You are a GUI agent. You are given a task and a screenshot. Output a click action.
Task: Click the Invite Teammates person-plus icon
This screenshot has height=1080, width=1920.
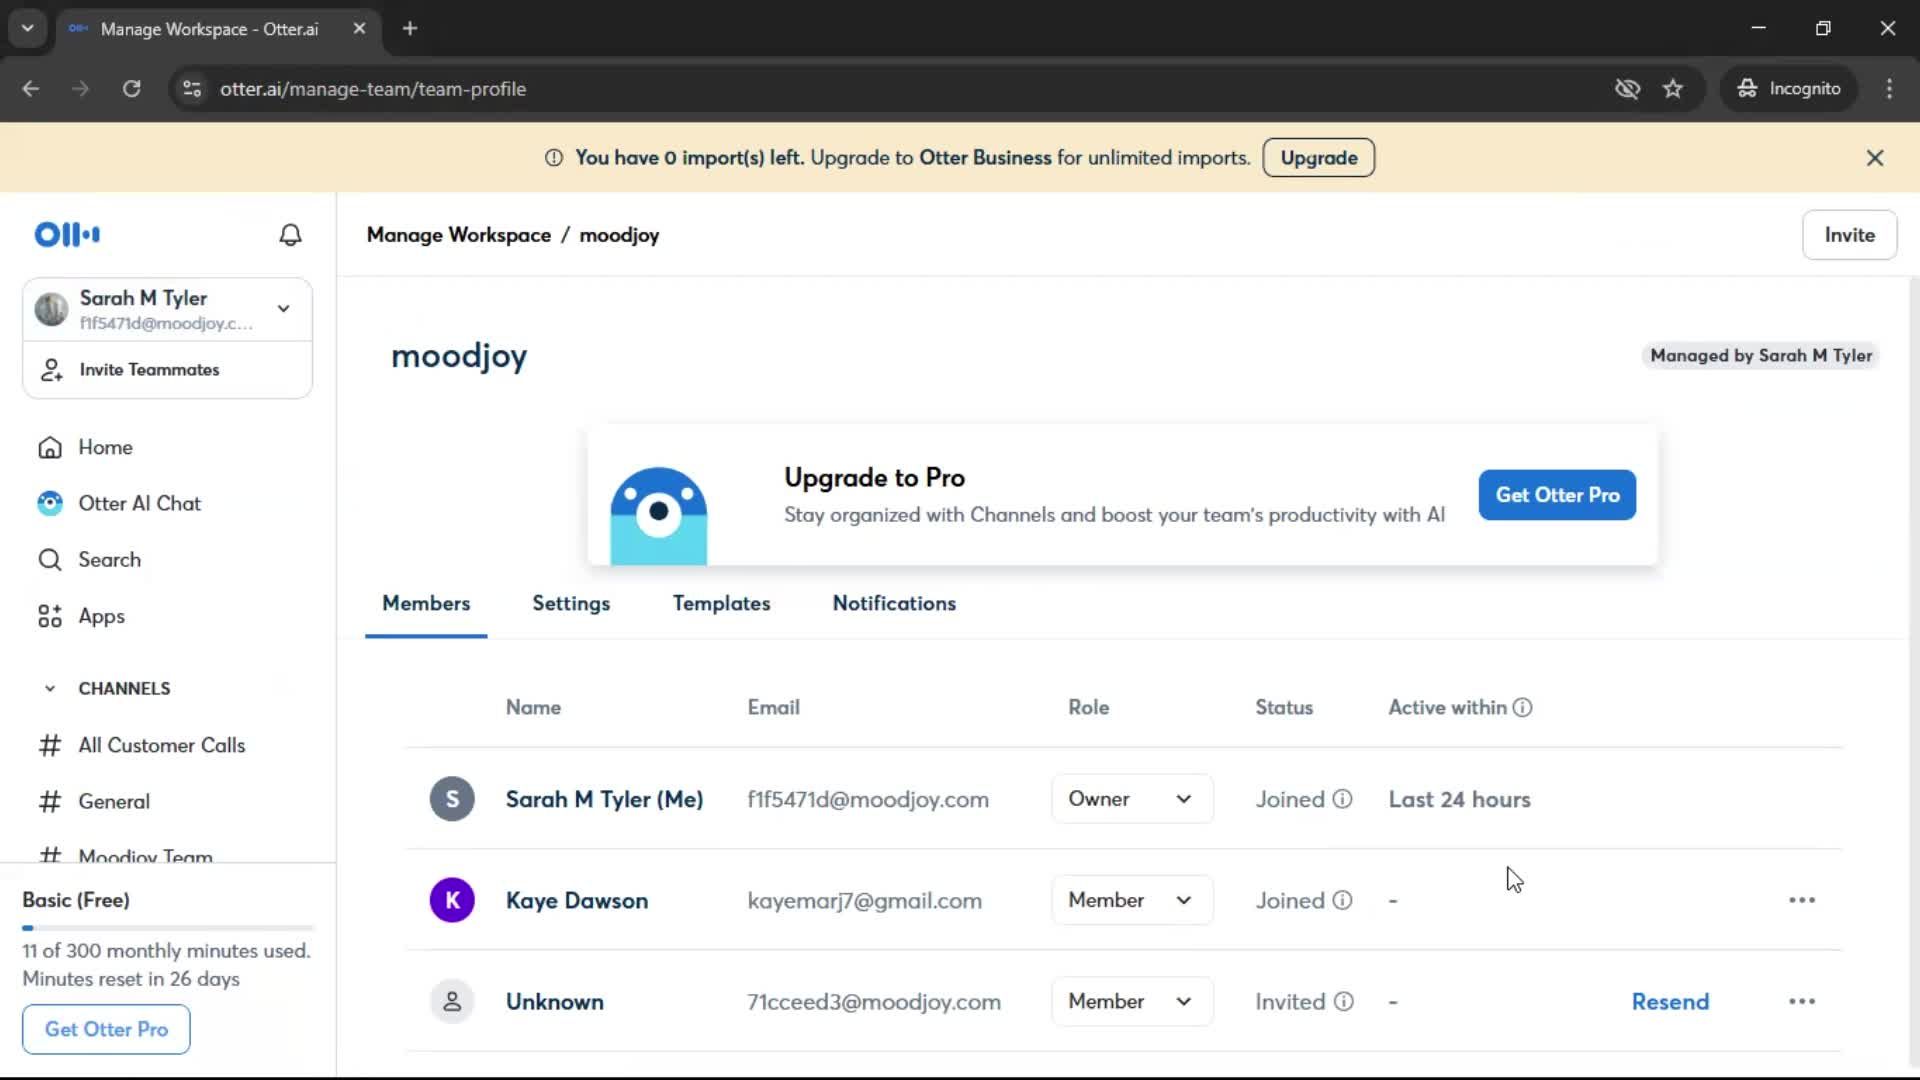[51, 370]
